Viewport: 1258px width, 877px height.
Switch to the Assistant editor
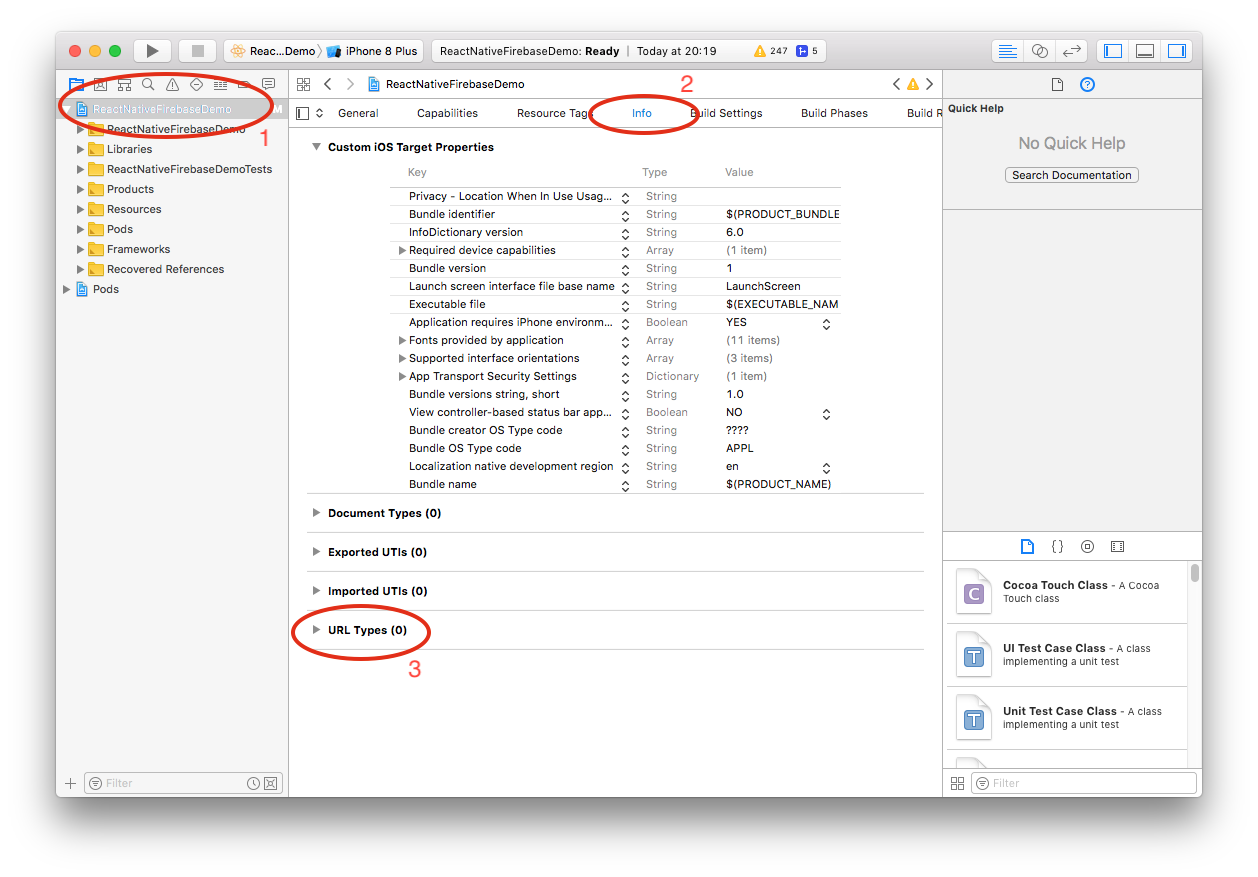point(1040,51)
